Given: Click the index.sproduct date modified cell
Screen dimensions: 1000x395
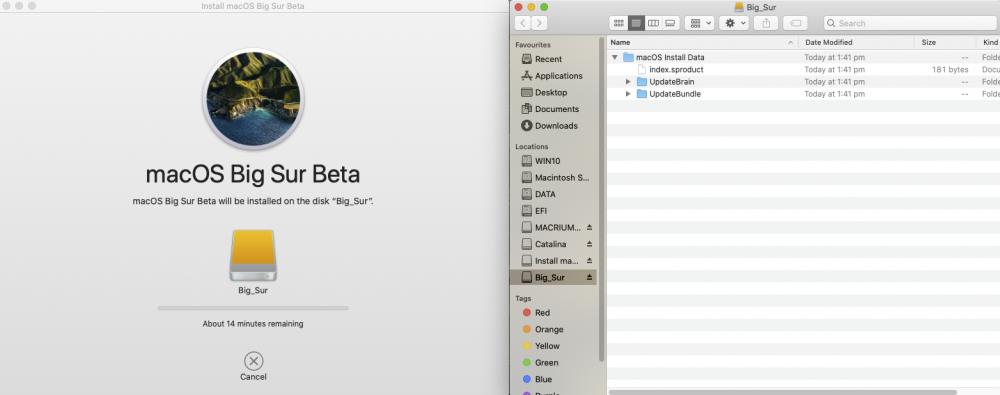Looking at the screenshot, I should click(835, 70).
